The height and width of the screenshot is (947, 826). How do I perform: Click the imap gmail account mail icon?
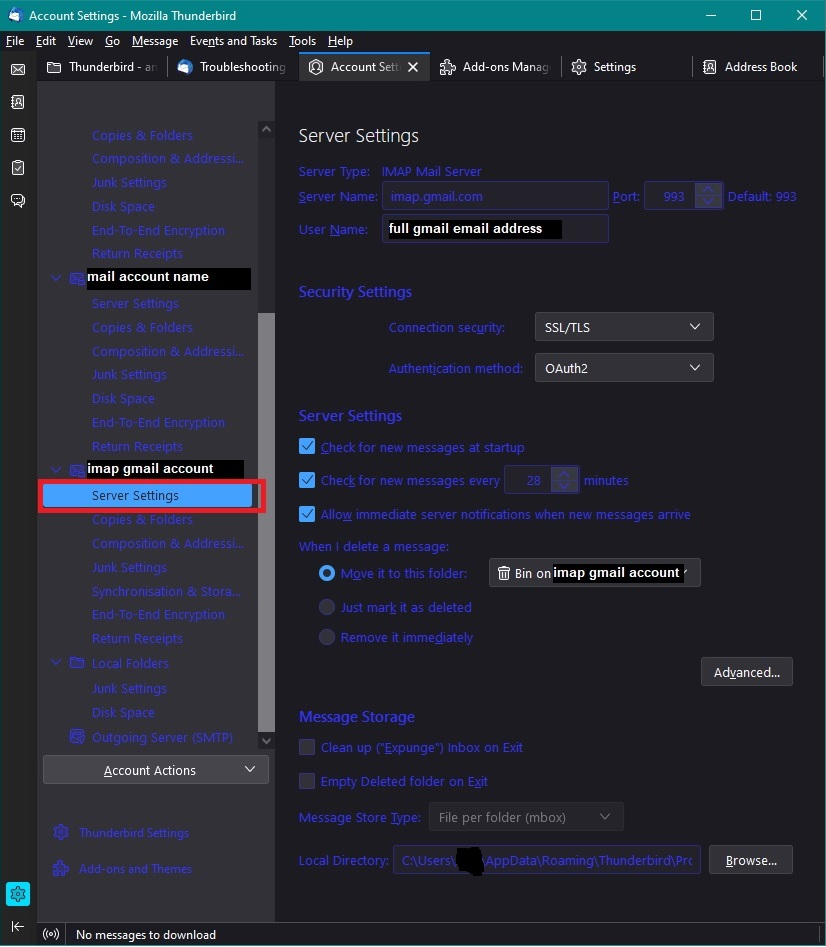pos(77,469)
